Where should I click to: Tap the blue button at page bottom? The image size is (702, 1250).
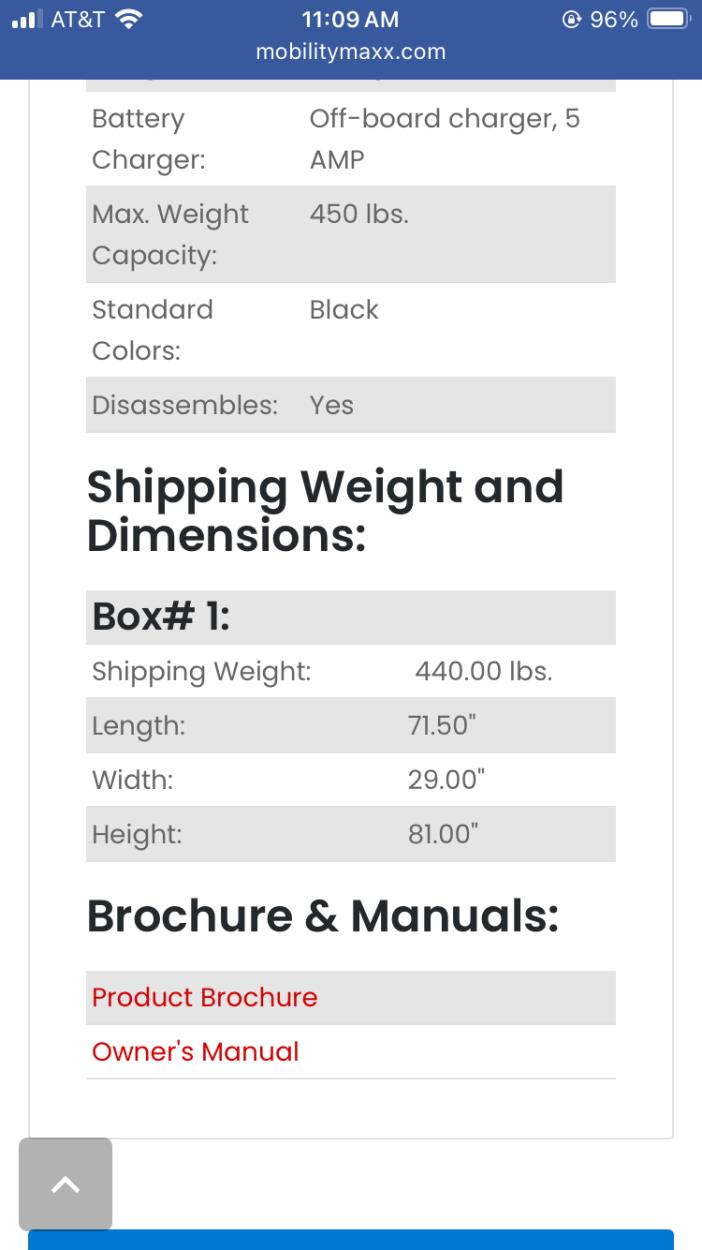pos(350,1240)
